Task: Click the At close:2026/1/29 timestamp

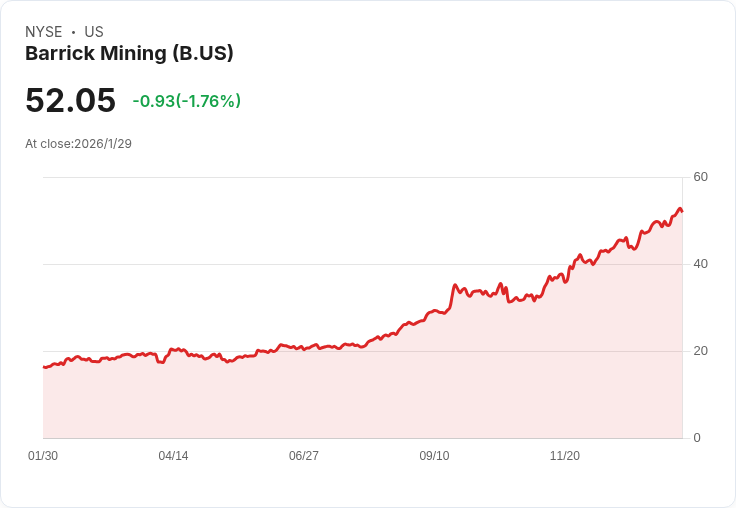Action: pyautogui.click(x=78, y=144)
